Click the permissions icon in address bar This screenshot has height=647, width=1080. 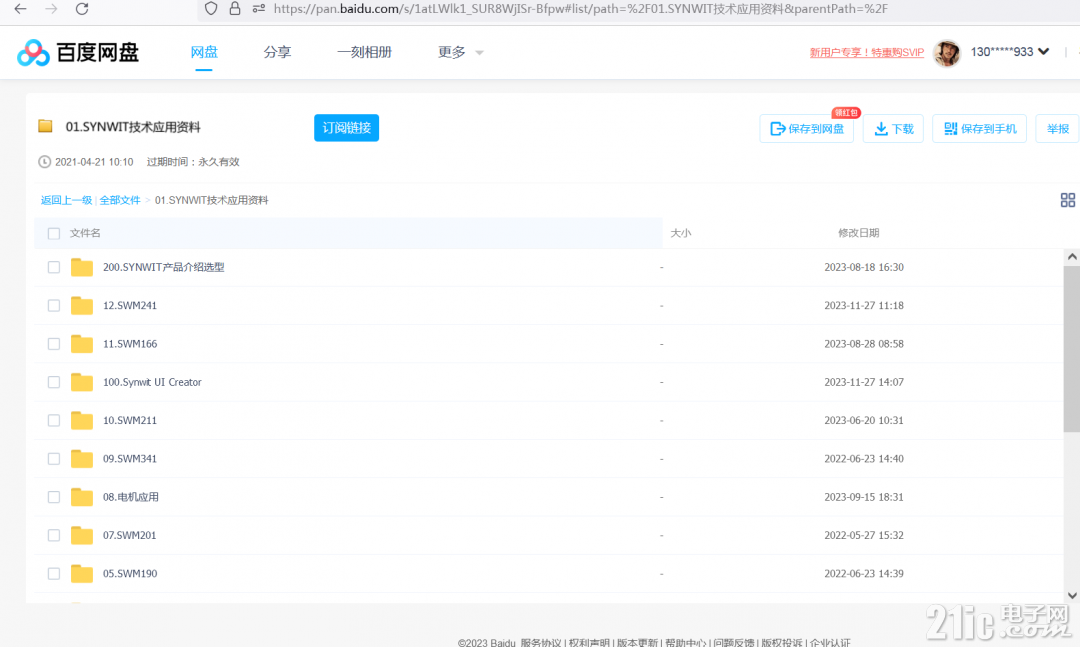pyautogui.click(x=259, y=9)
